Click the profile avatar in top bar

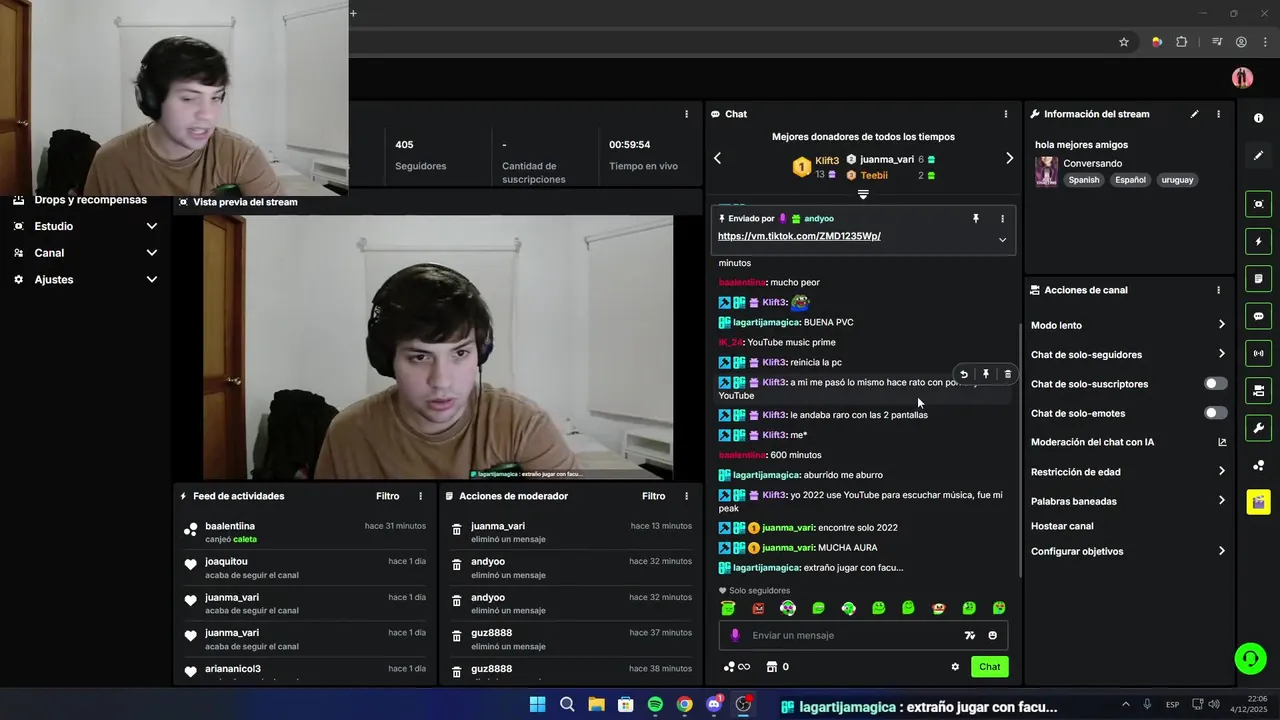coord(1242,78)
